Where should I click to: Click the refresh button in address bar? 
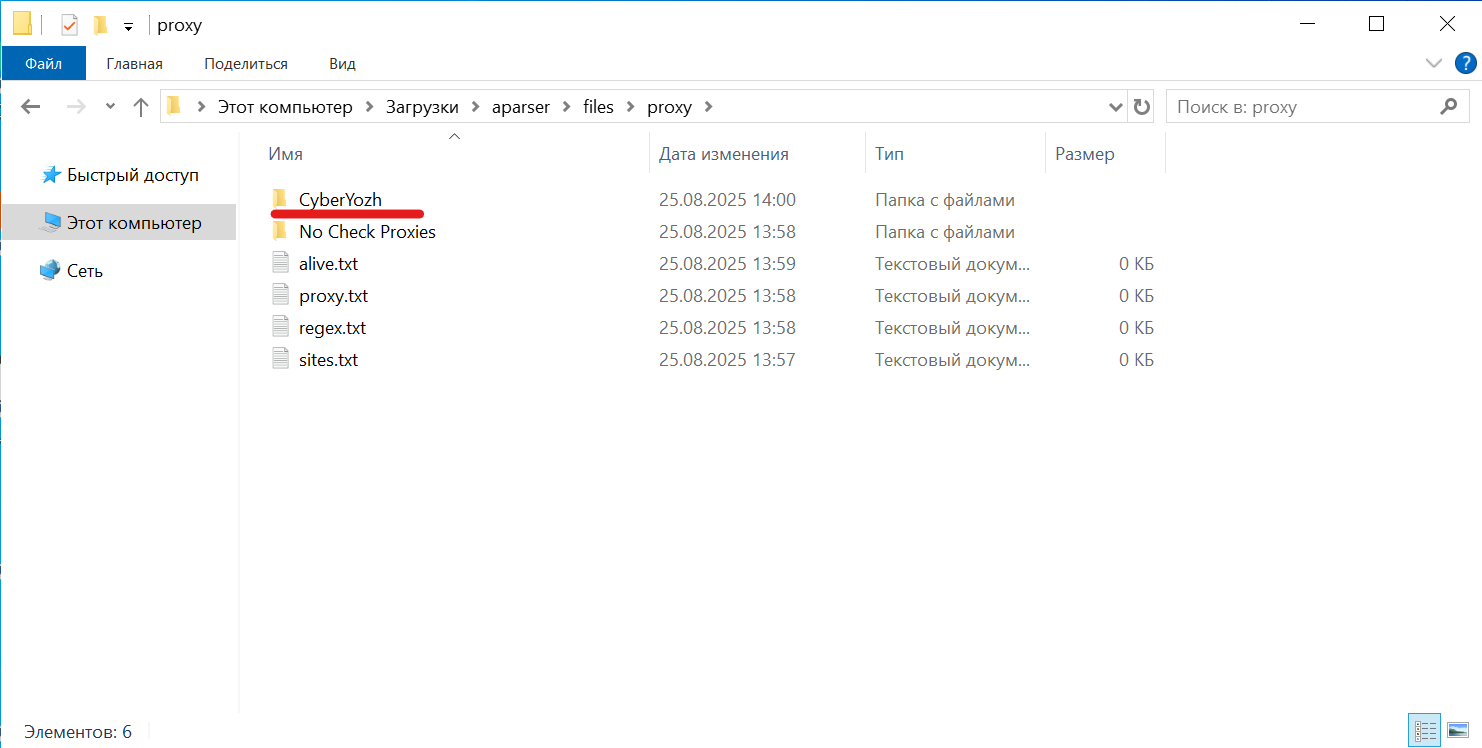tap(1141, 107)
